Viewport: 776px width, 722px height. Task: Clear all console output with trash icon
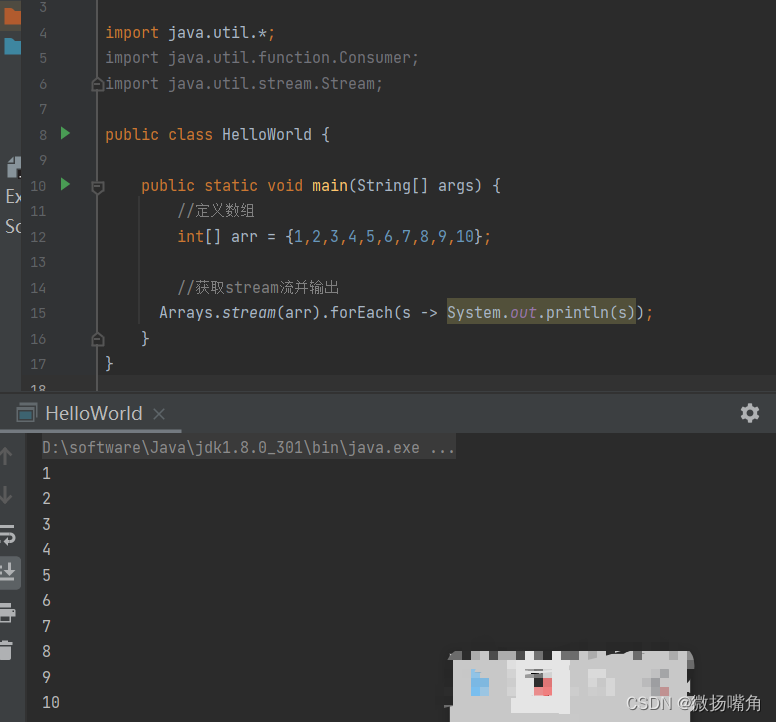pyautogui.click(x=7, y=650)
